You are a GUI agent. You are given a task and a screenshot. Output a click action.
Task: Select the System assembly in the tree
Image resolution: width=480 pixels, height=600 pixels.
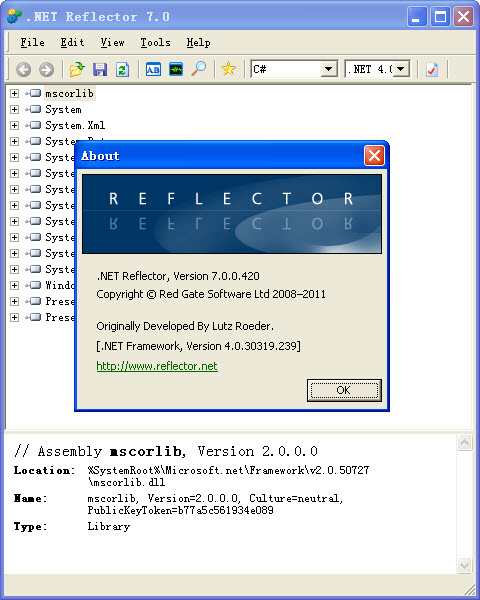point(63,109)
